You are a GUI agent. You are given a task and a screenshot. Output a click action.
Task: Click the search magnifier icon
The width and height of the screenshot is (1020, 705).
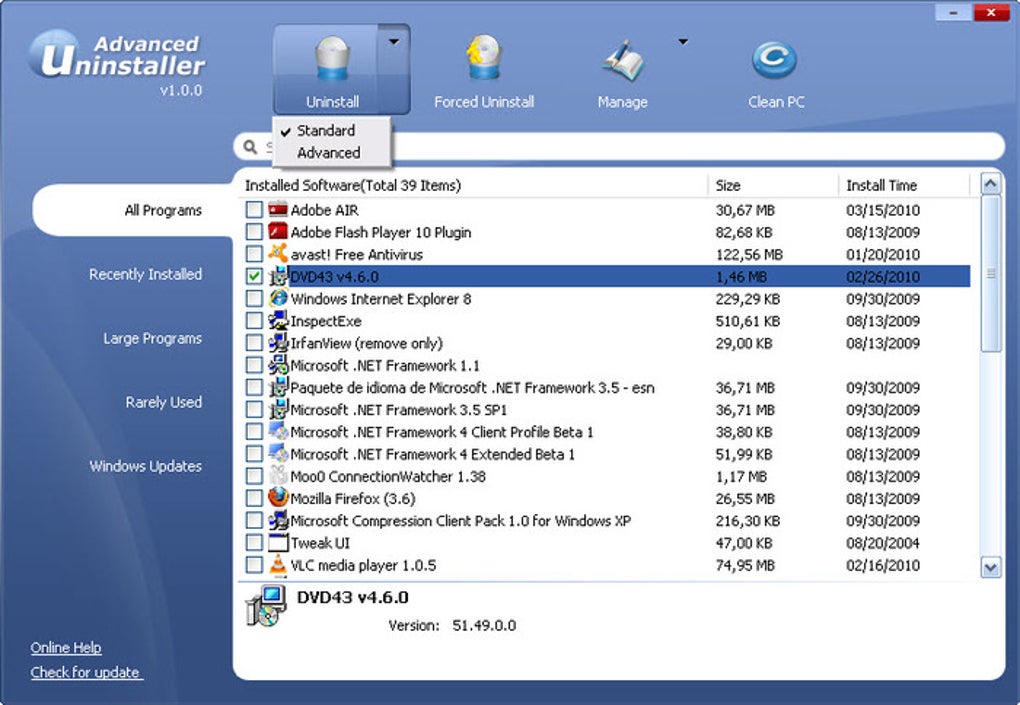point(251,148)
